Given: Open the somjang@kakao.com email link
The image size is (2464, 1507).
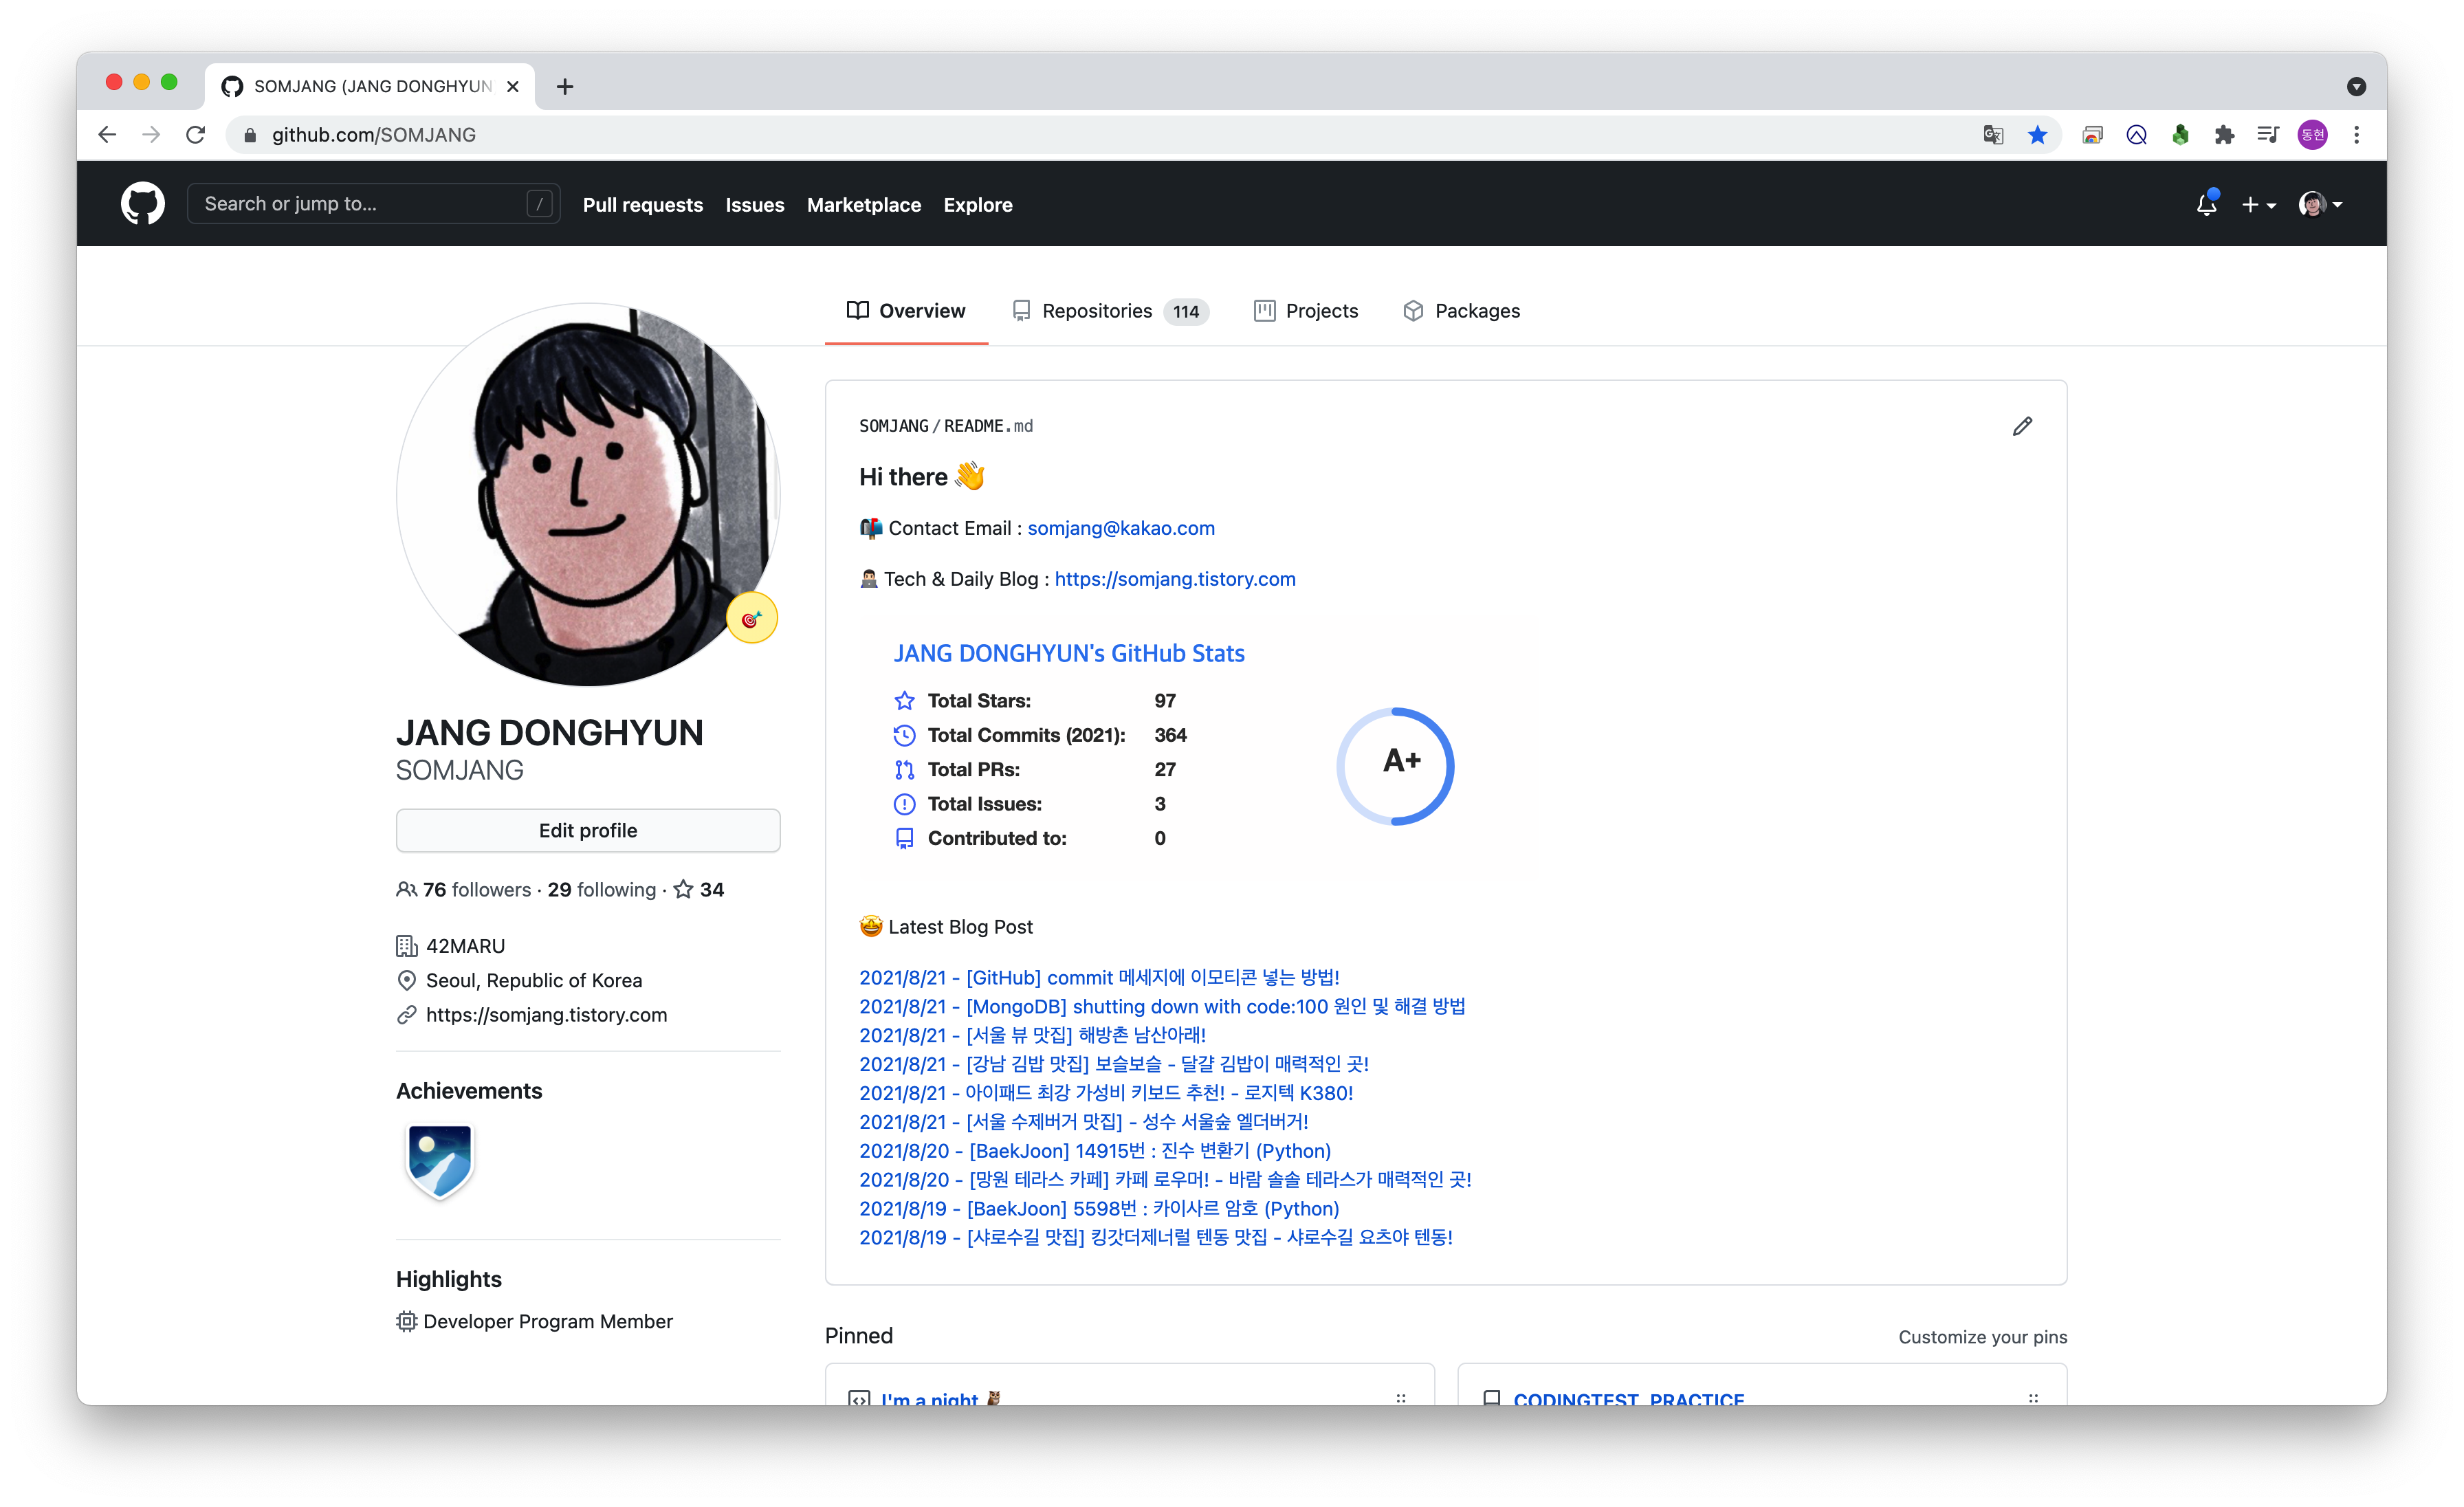Looking at the screenshot, I should pos(1120,528).
